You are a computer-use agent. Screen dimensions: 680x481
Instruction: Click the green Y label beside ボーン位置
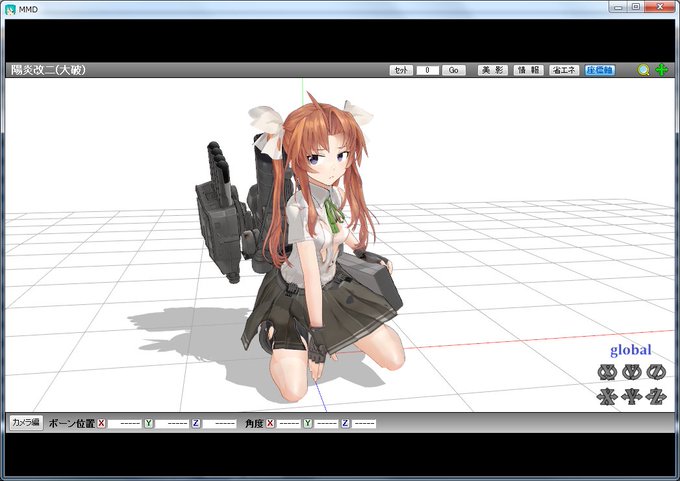(x=149, y=423)
